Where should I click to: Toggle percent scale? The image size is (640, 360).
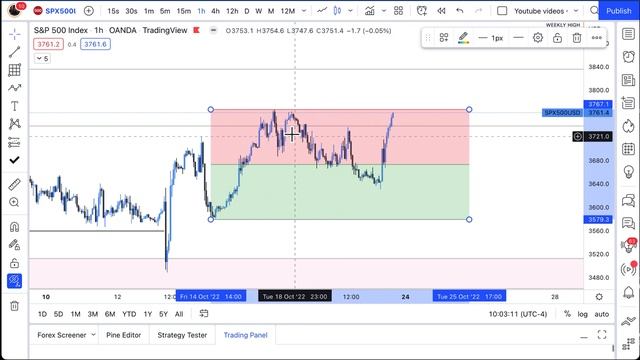[x=567, y=314]
